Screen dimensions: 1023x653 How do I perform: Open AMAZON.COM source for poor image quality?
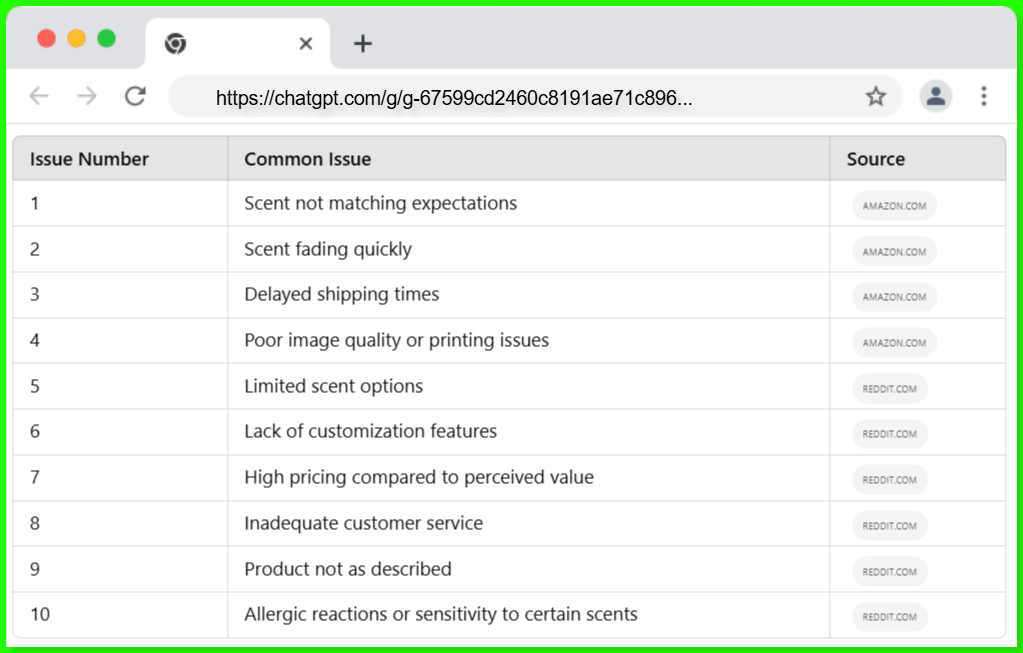(894, 343)
